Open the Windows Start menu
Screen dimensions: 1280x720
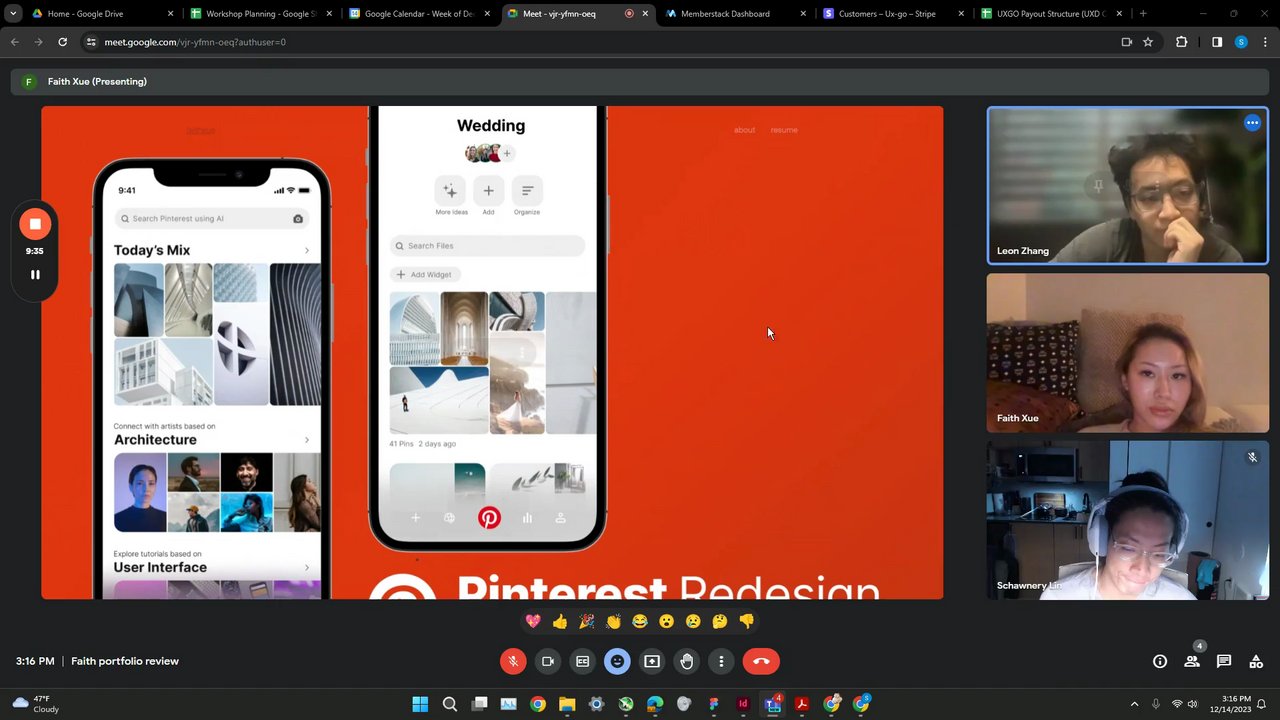pyautogui.click(x=420, y=704)
